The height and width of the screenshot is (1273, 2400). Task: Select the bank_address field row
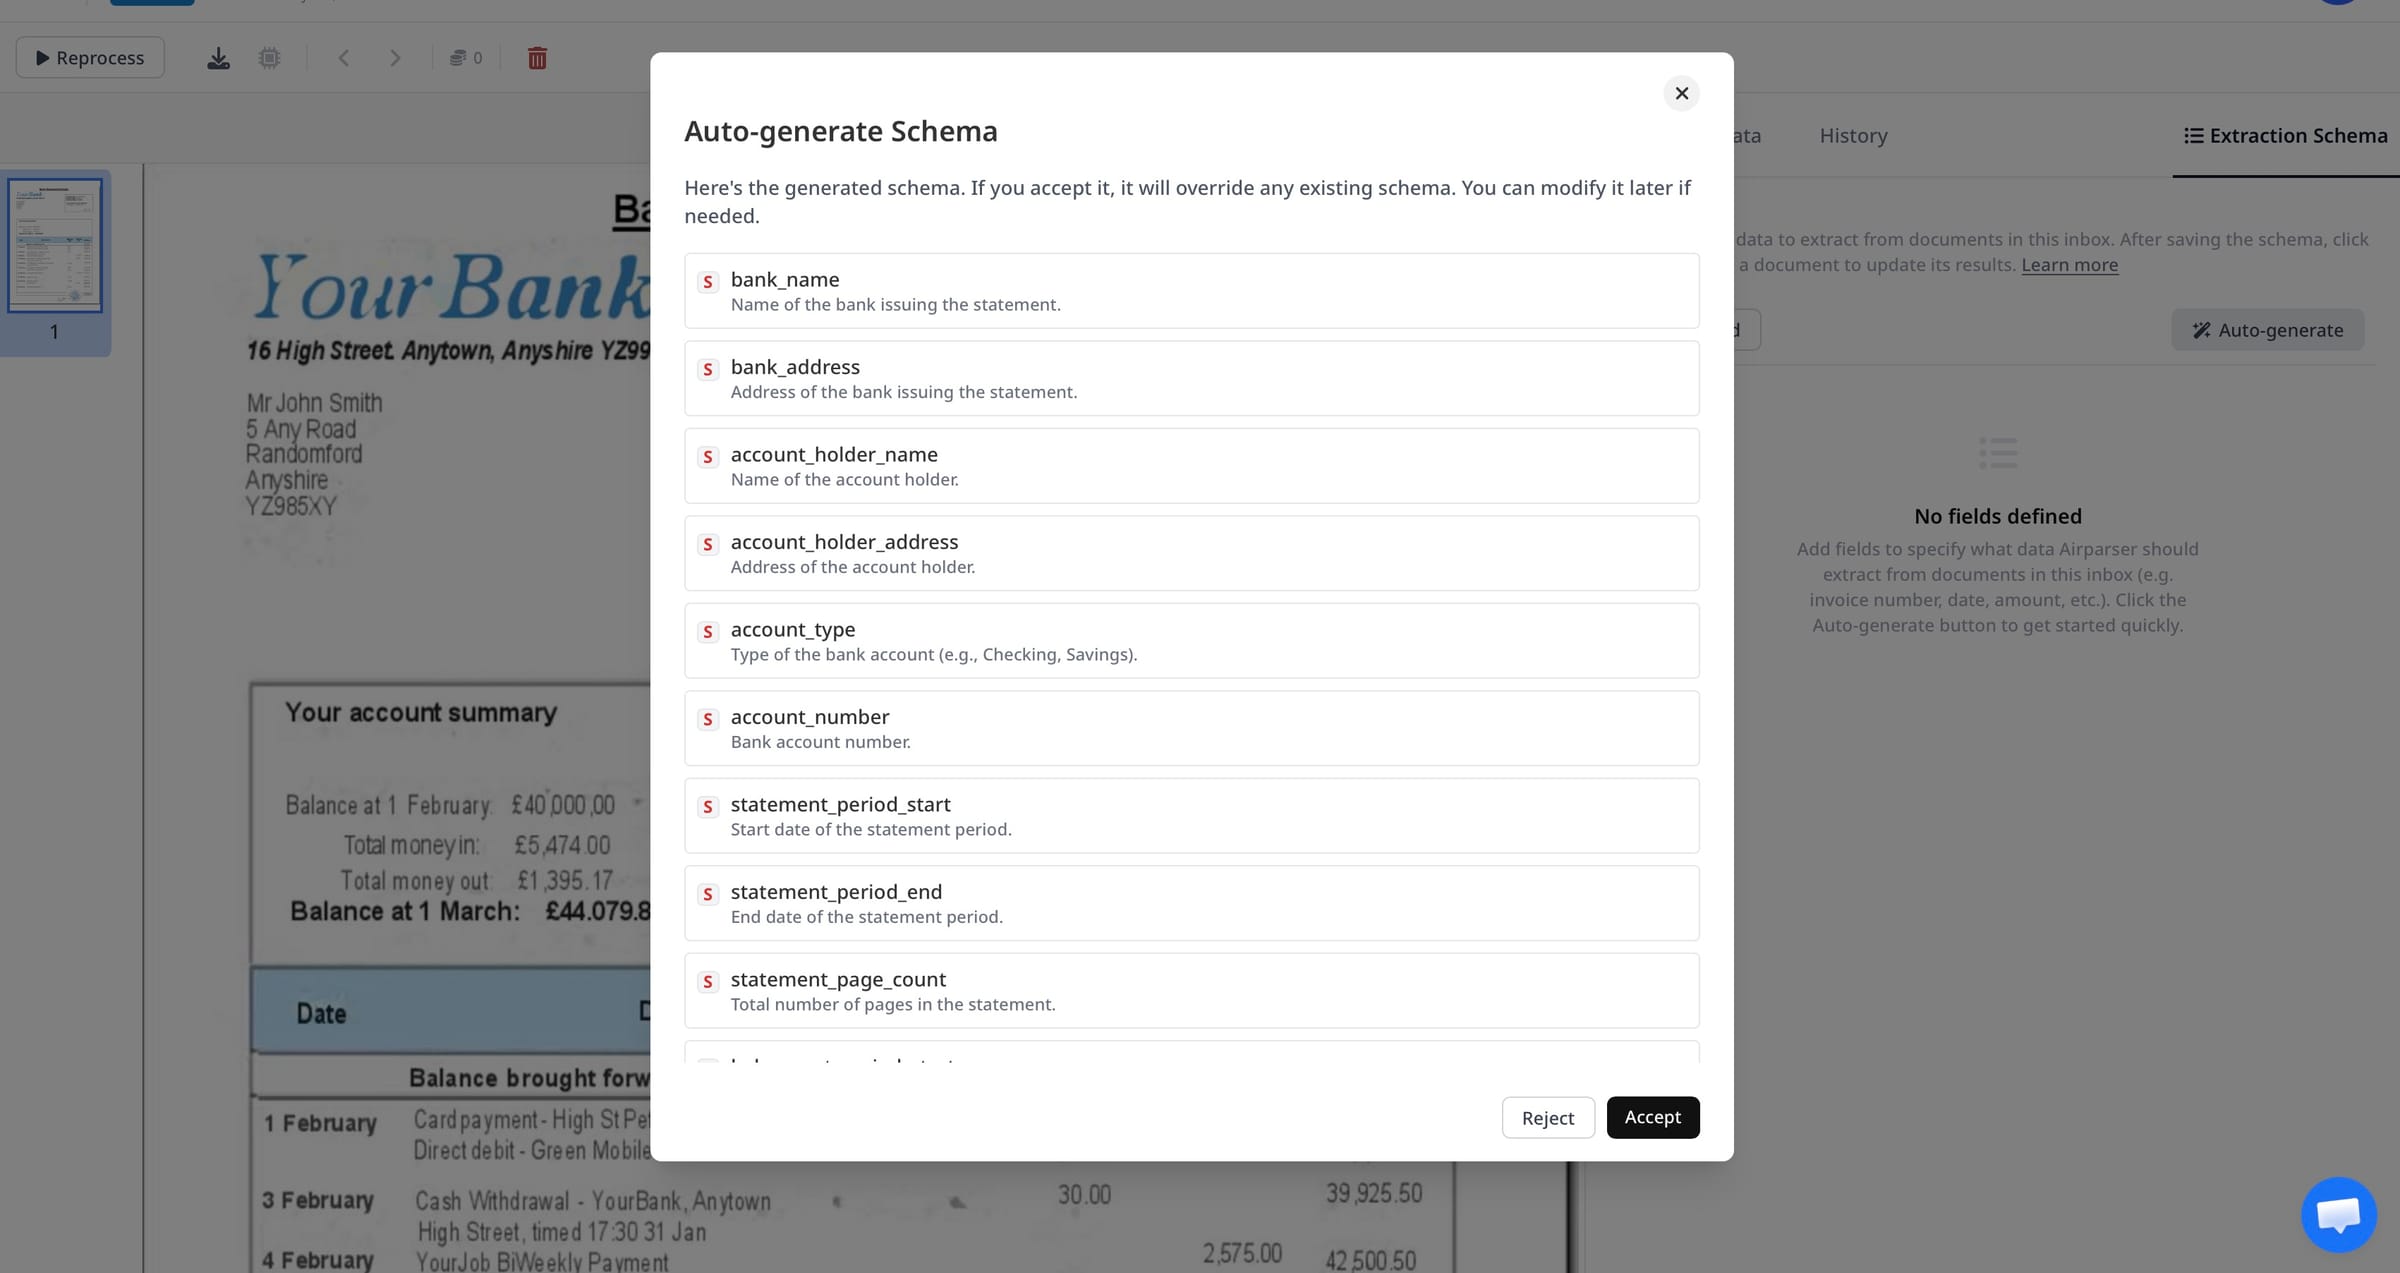coord(1191,378)
